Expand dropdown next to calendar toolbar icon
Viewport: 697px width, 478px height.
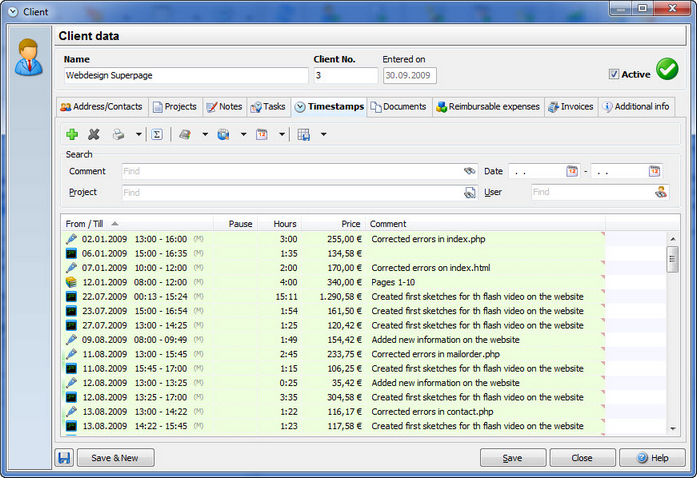282,134
